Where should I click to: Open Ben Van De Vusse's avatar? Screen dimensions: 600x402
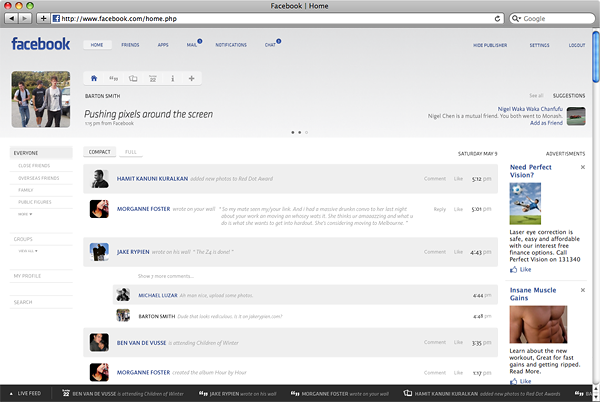click(x=99, y=342)
